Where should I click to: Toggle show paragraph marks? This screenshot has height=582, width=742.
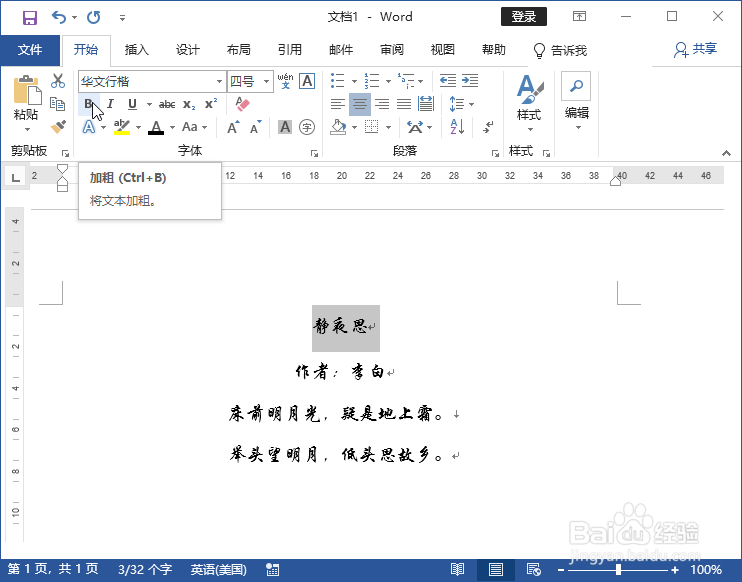(488, 127)
